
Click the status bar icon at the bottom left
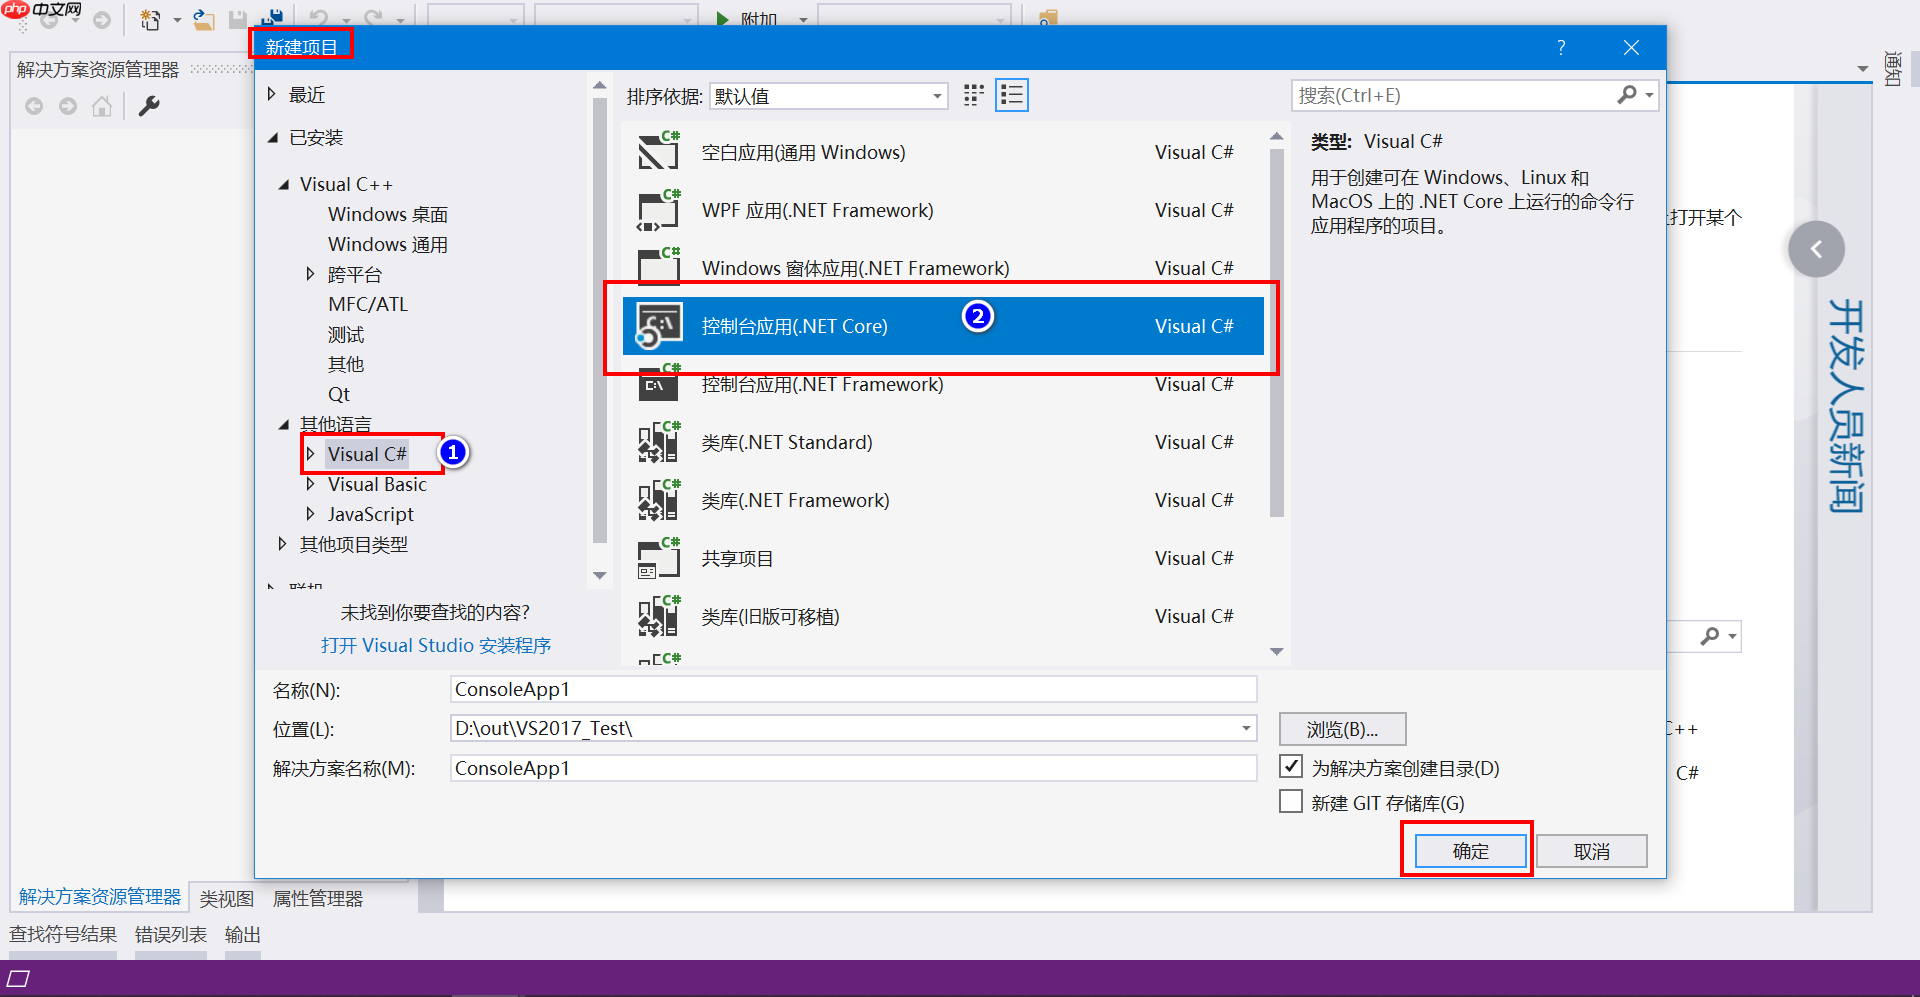coord(18,978)
